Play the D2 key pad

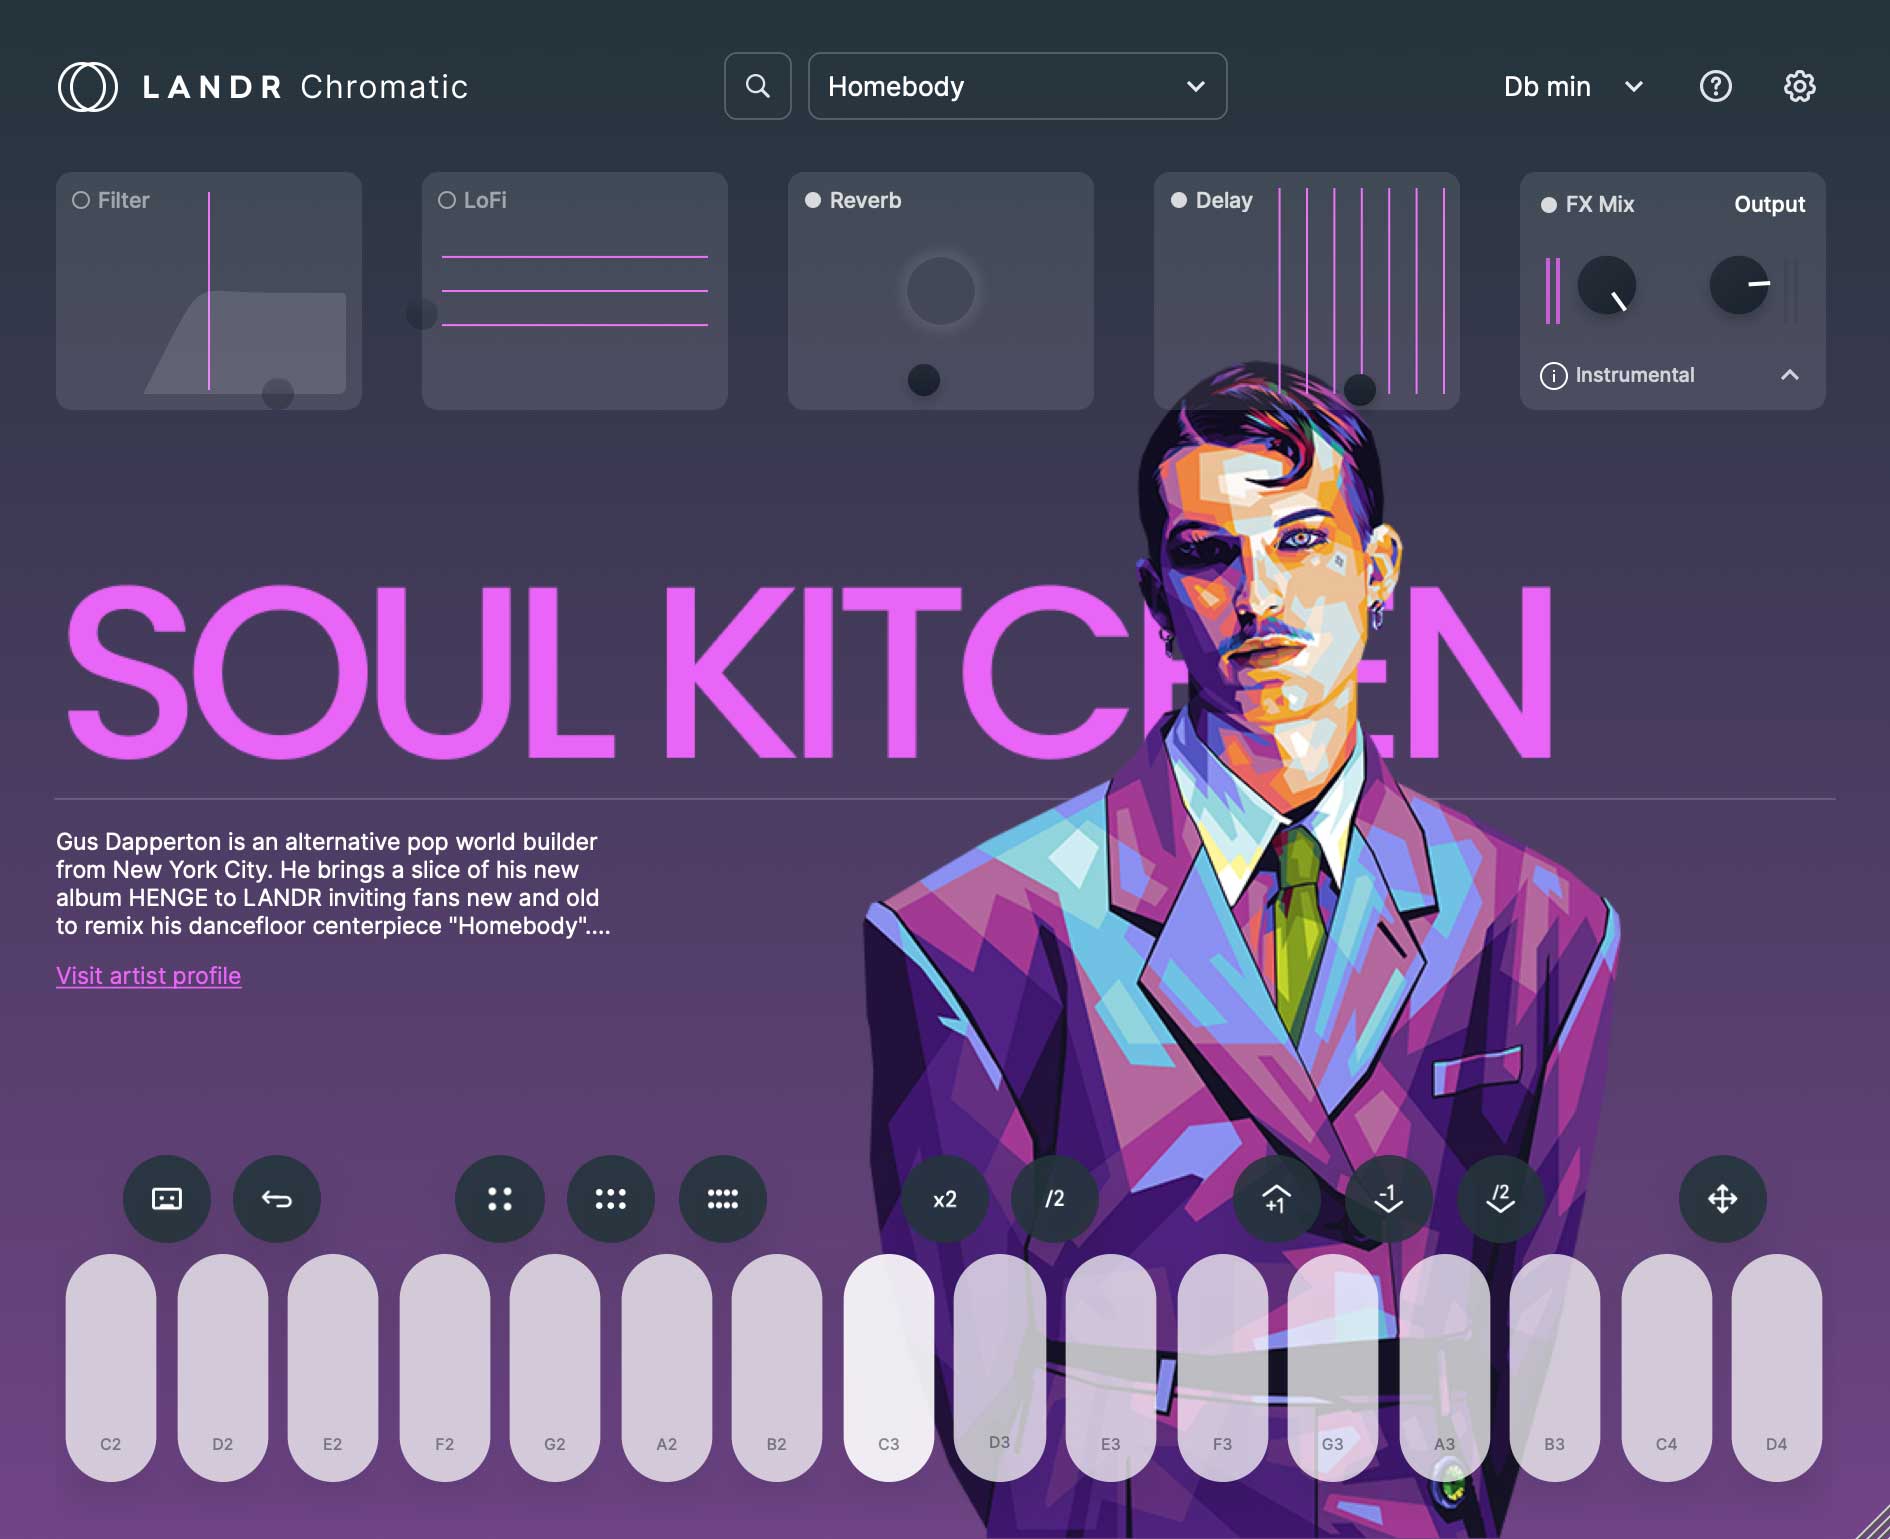(223, 1368)
